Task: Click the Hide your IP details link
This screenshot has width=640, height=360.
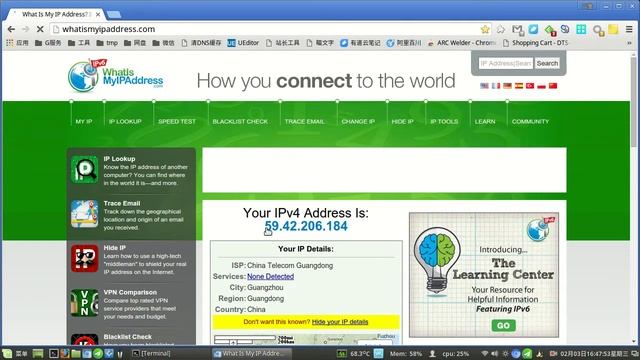Action: coord(340,322)
